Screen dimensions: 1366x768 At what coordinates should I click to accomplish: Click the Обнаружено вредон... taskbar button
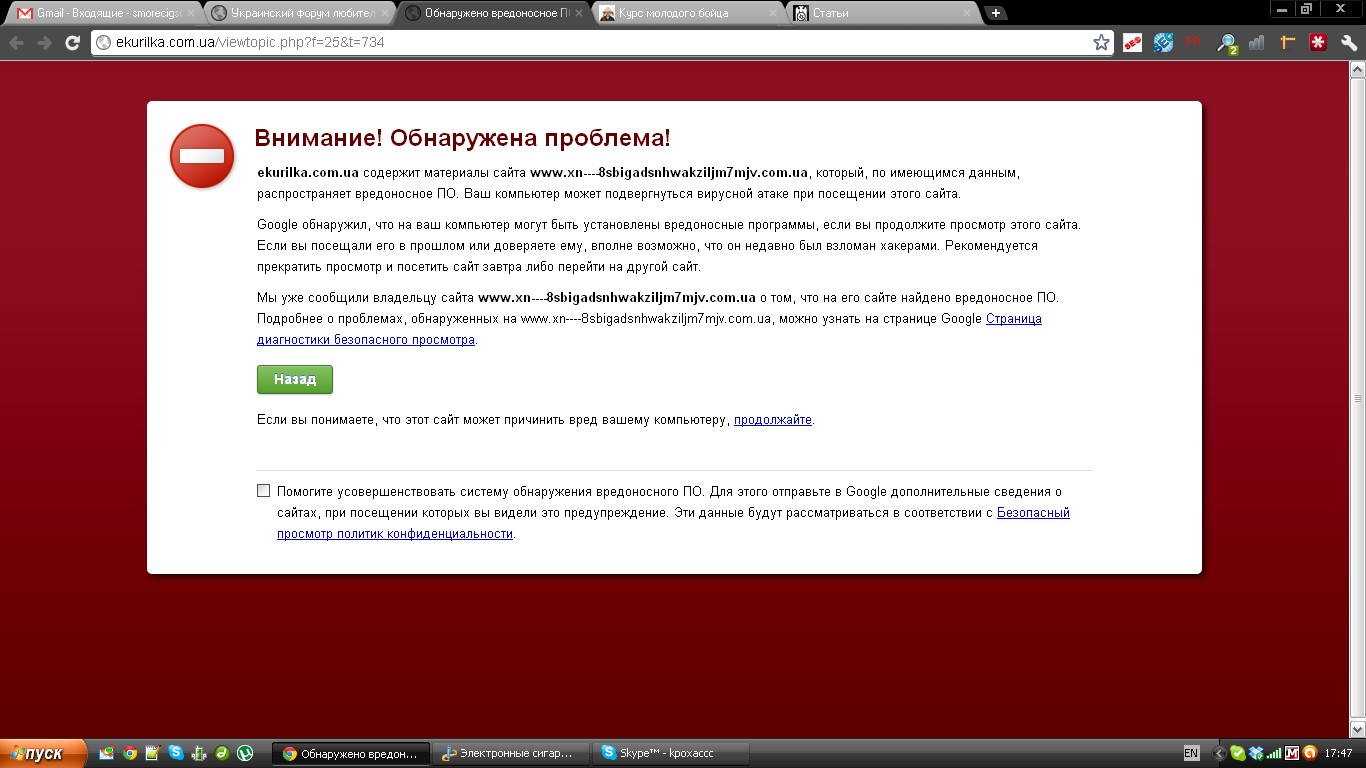[352, 753]
